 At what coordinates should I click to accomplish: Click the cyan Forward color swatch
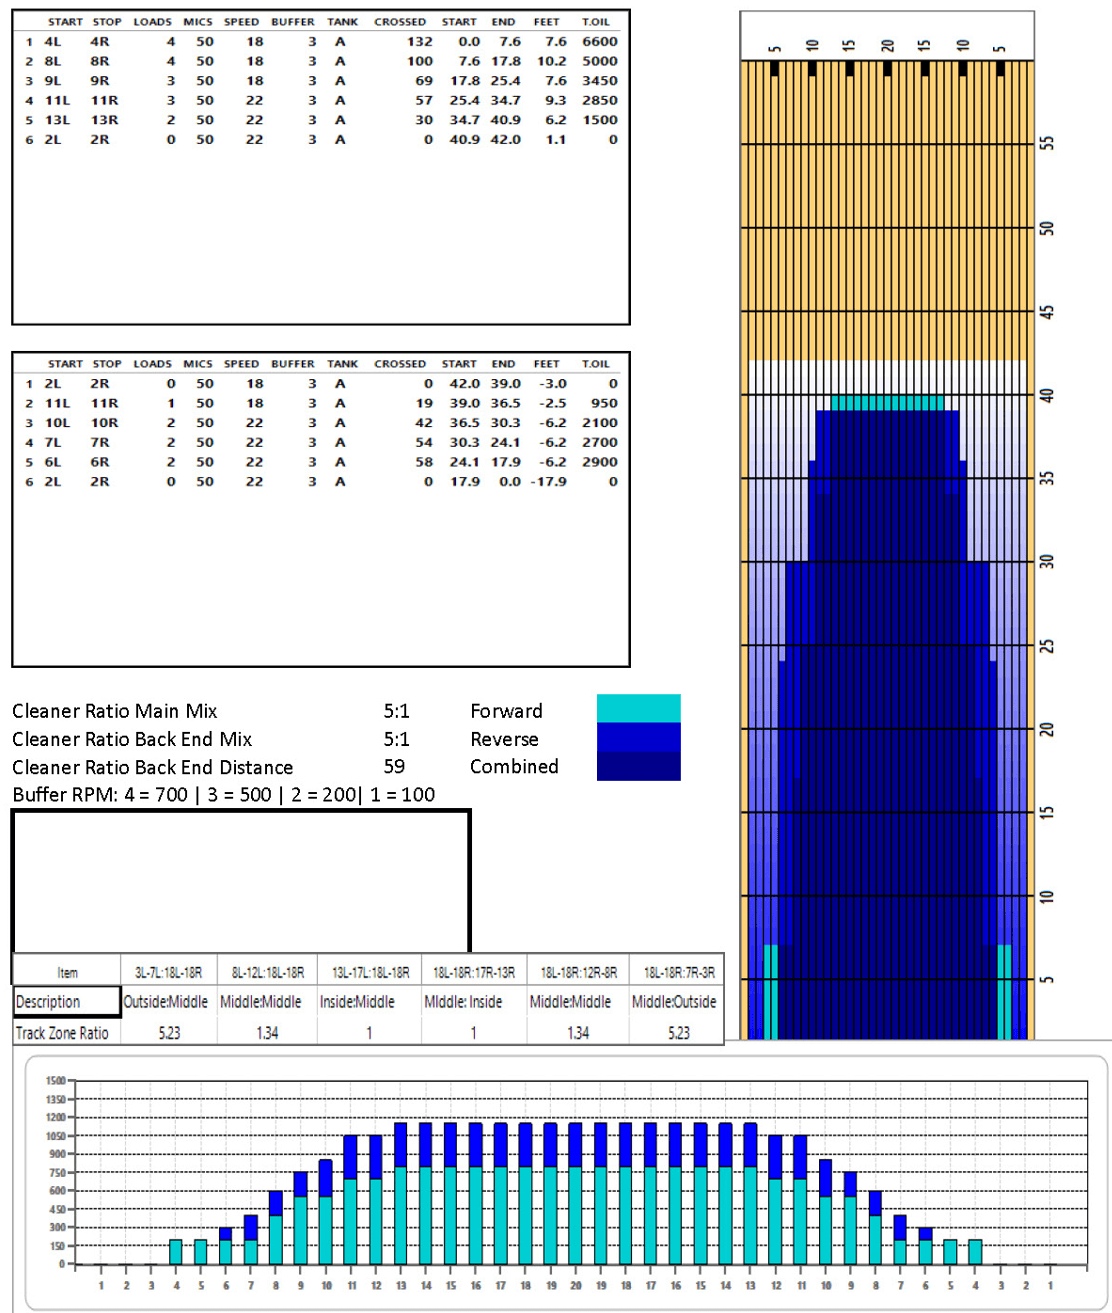coord(638,708)
